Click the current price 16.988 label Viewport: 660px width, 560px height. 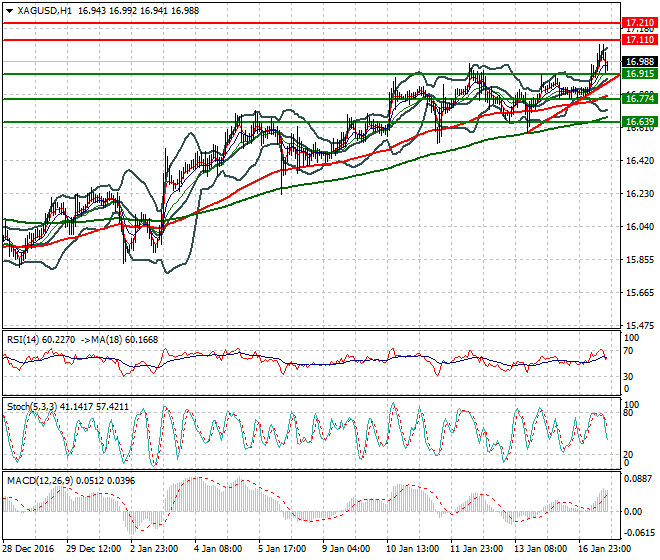(x=639, y=61)
